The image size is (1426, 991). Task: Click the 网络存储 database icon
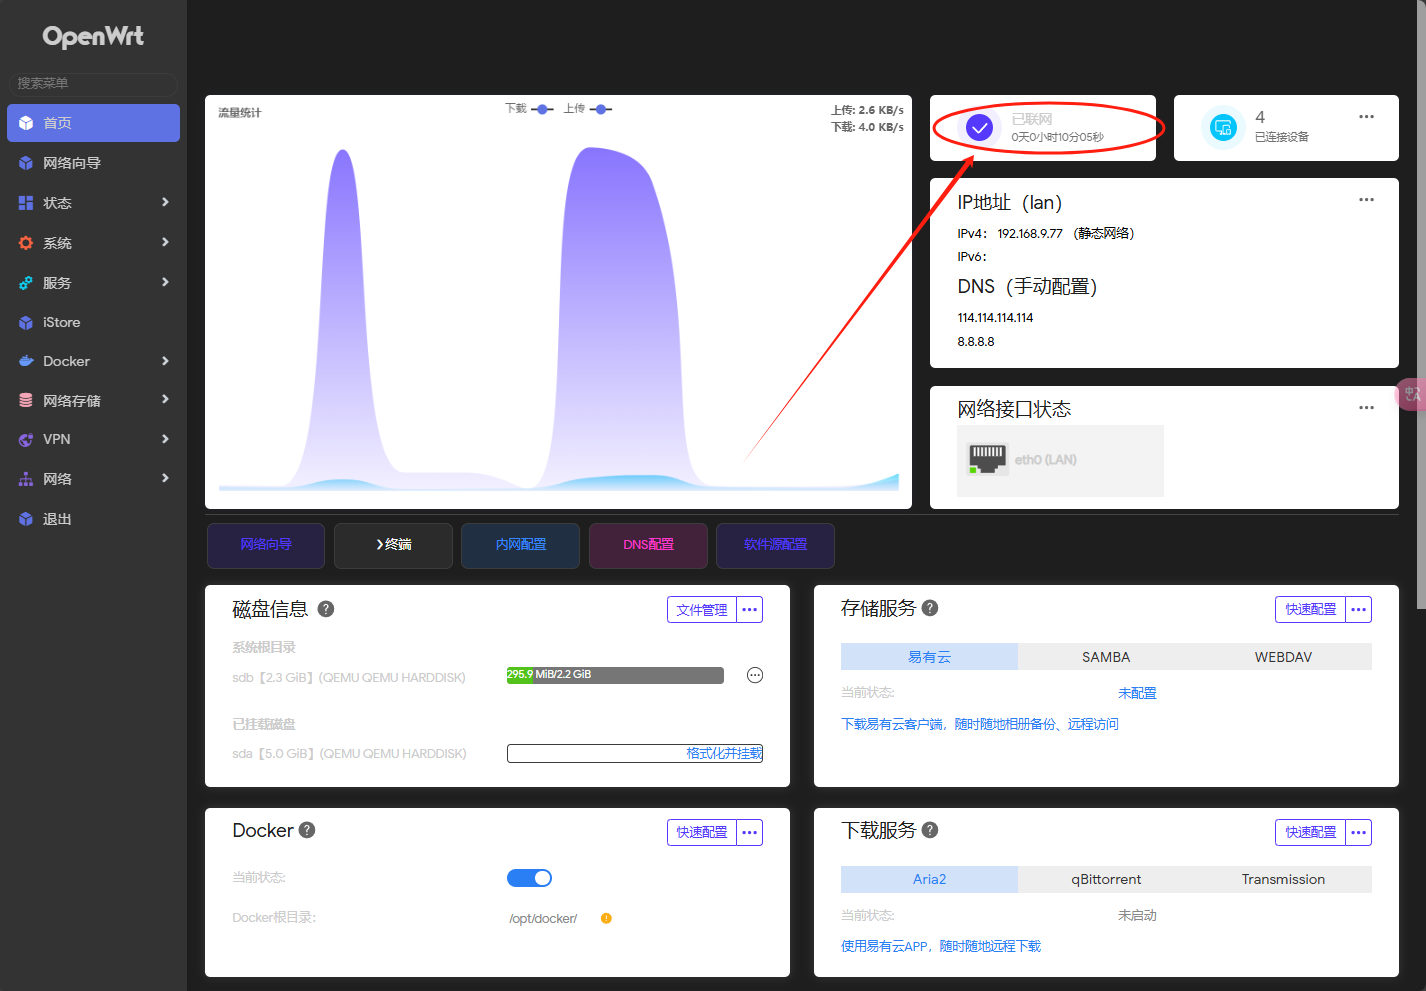(x=26, y=400)
